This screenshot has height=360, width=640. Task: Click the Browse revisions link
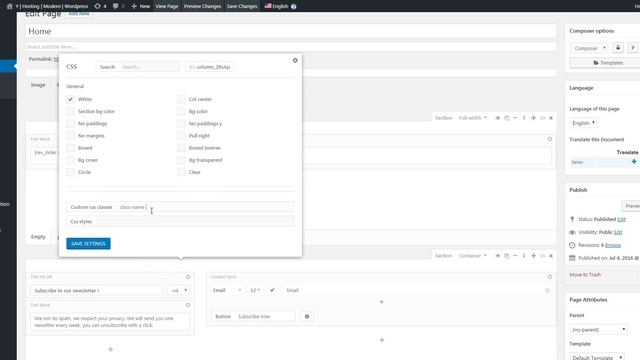613,245
